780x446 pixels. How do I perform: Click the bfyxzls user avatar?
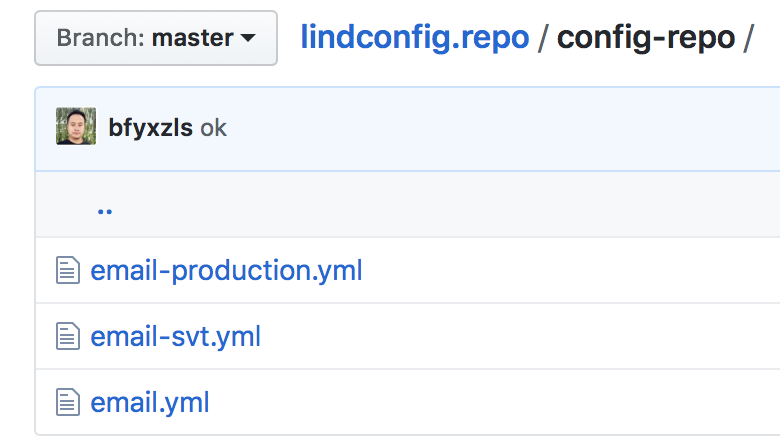click(x=76, y=127)
